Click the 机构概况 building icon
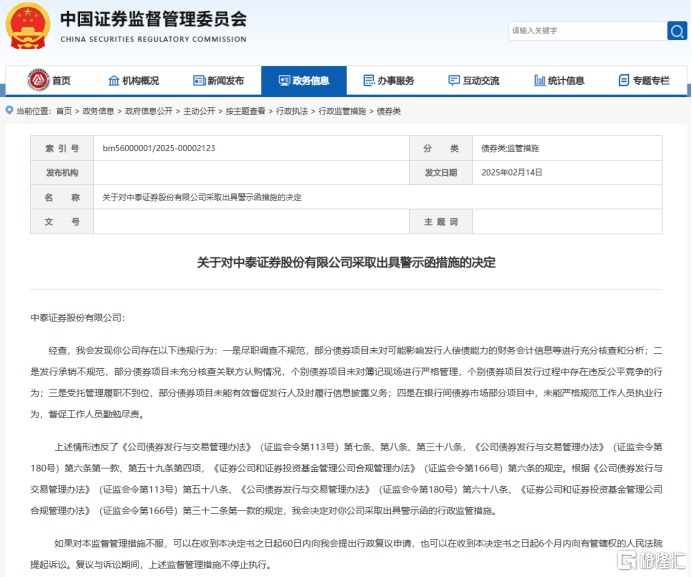 [113, 80]
